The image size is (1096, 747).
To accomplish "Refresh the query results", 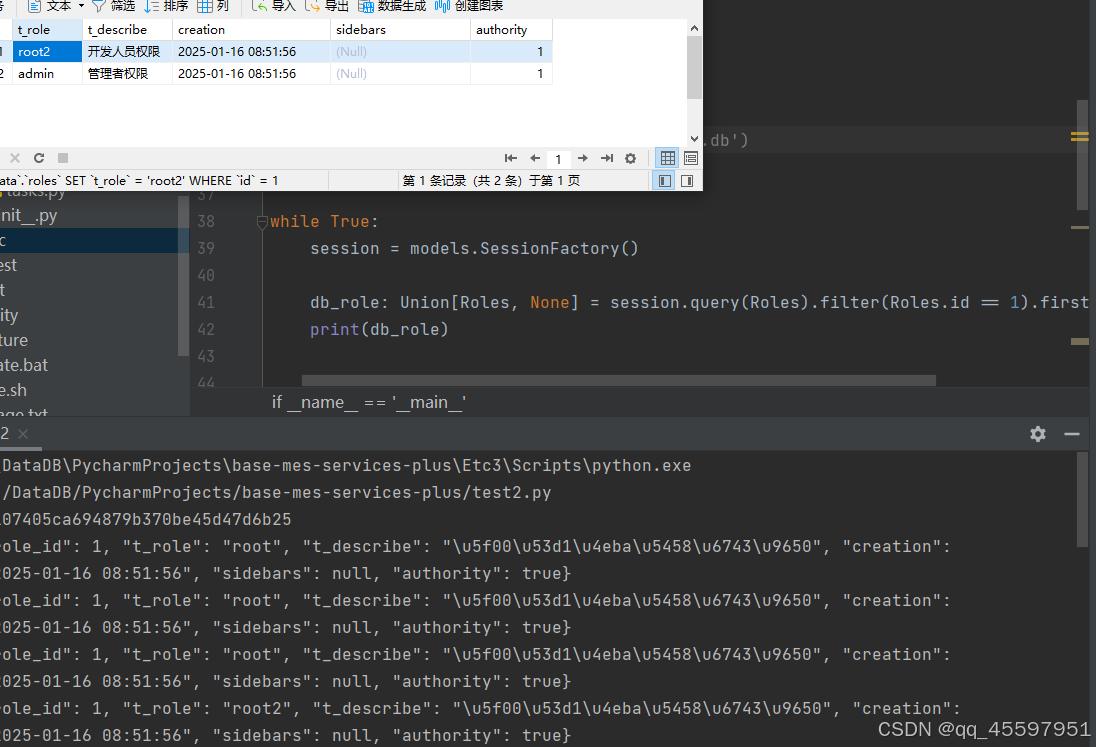I will click(x=38, y=158).
